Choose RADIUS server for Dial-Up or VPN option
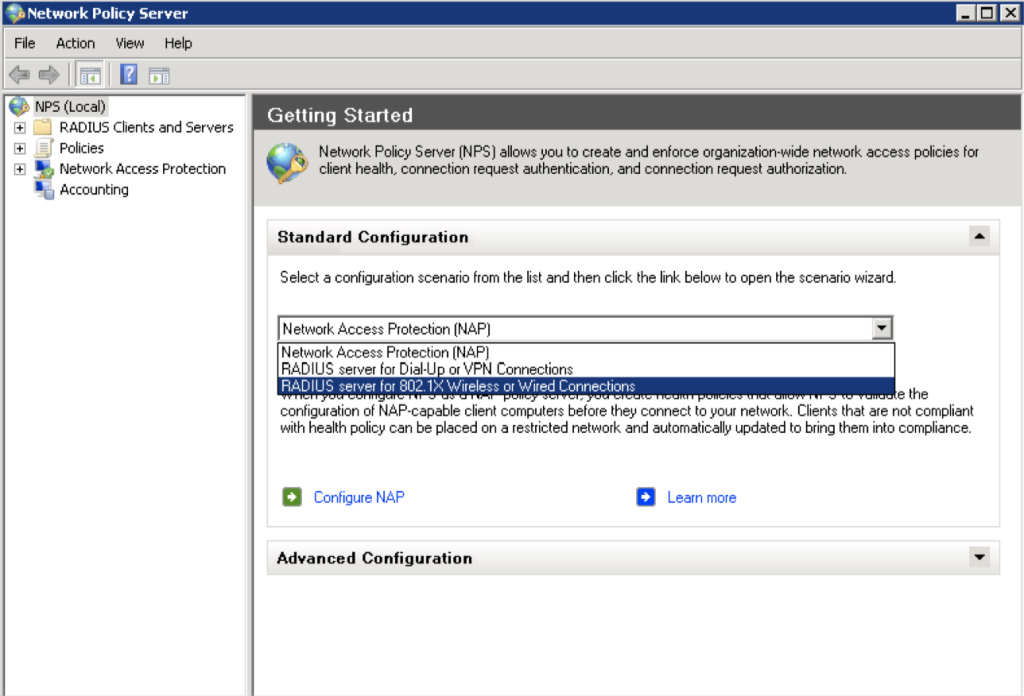Viewport: 1024px width, 696px height. [586, 369]
